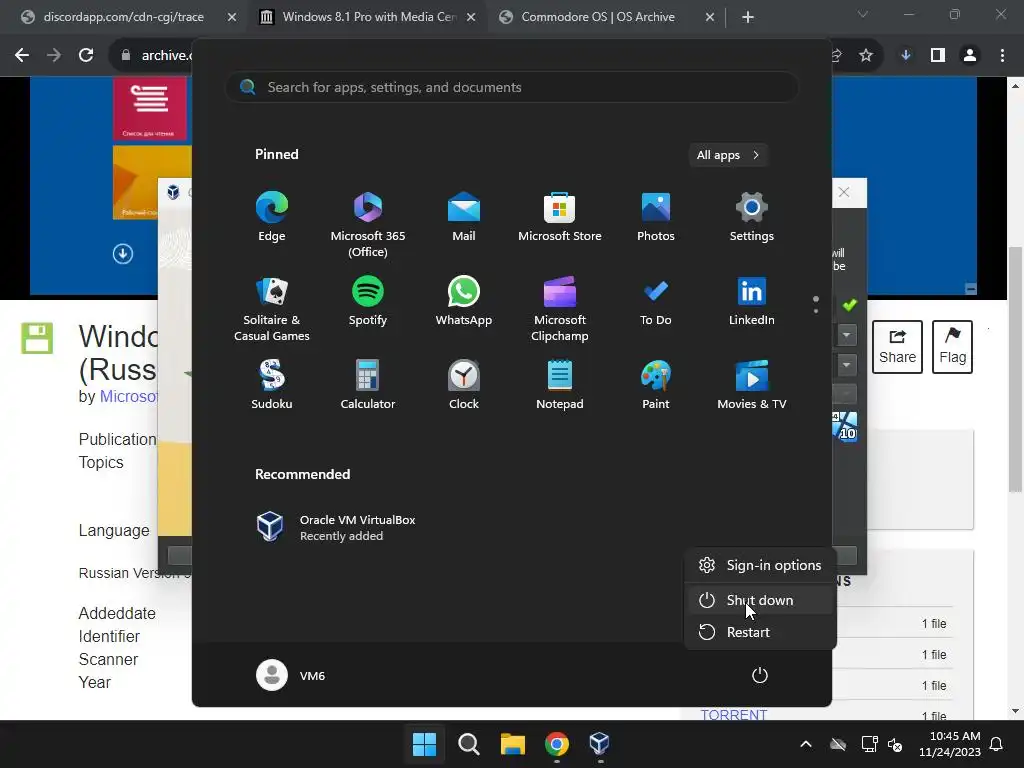Image resolution: width=1024 pixels, height=768 pixels.
Task: Launch Solitaire & Casual Games
Action: click(x=272, y=308)
